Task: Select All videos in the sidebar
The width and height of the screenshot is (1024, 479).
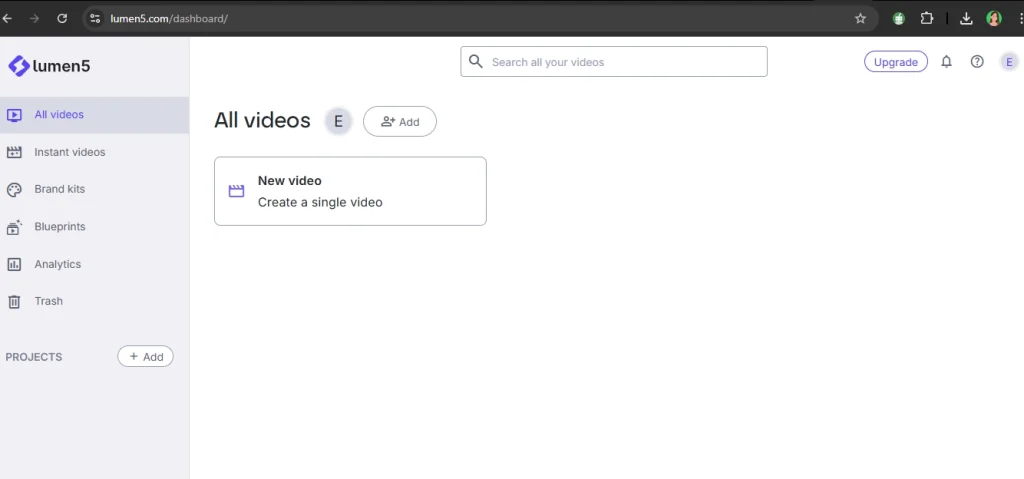Action: pyautogui.click(x=59, y=115)
